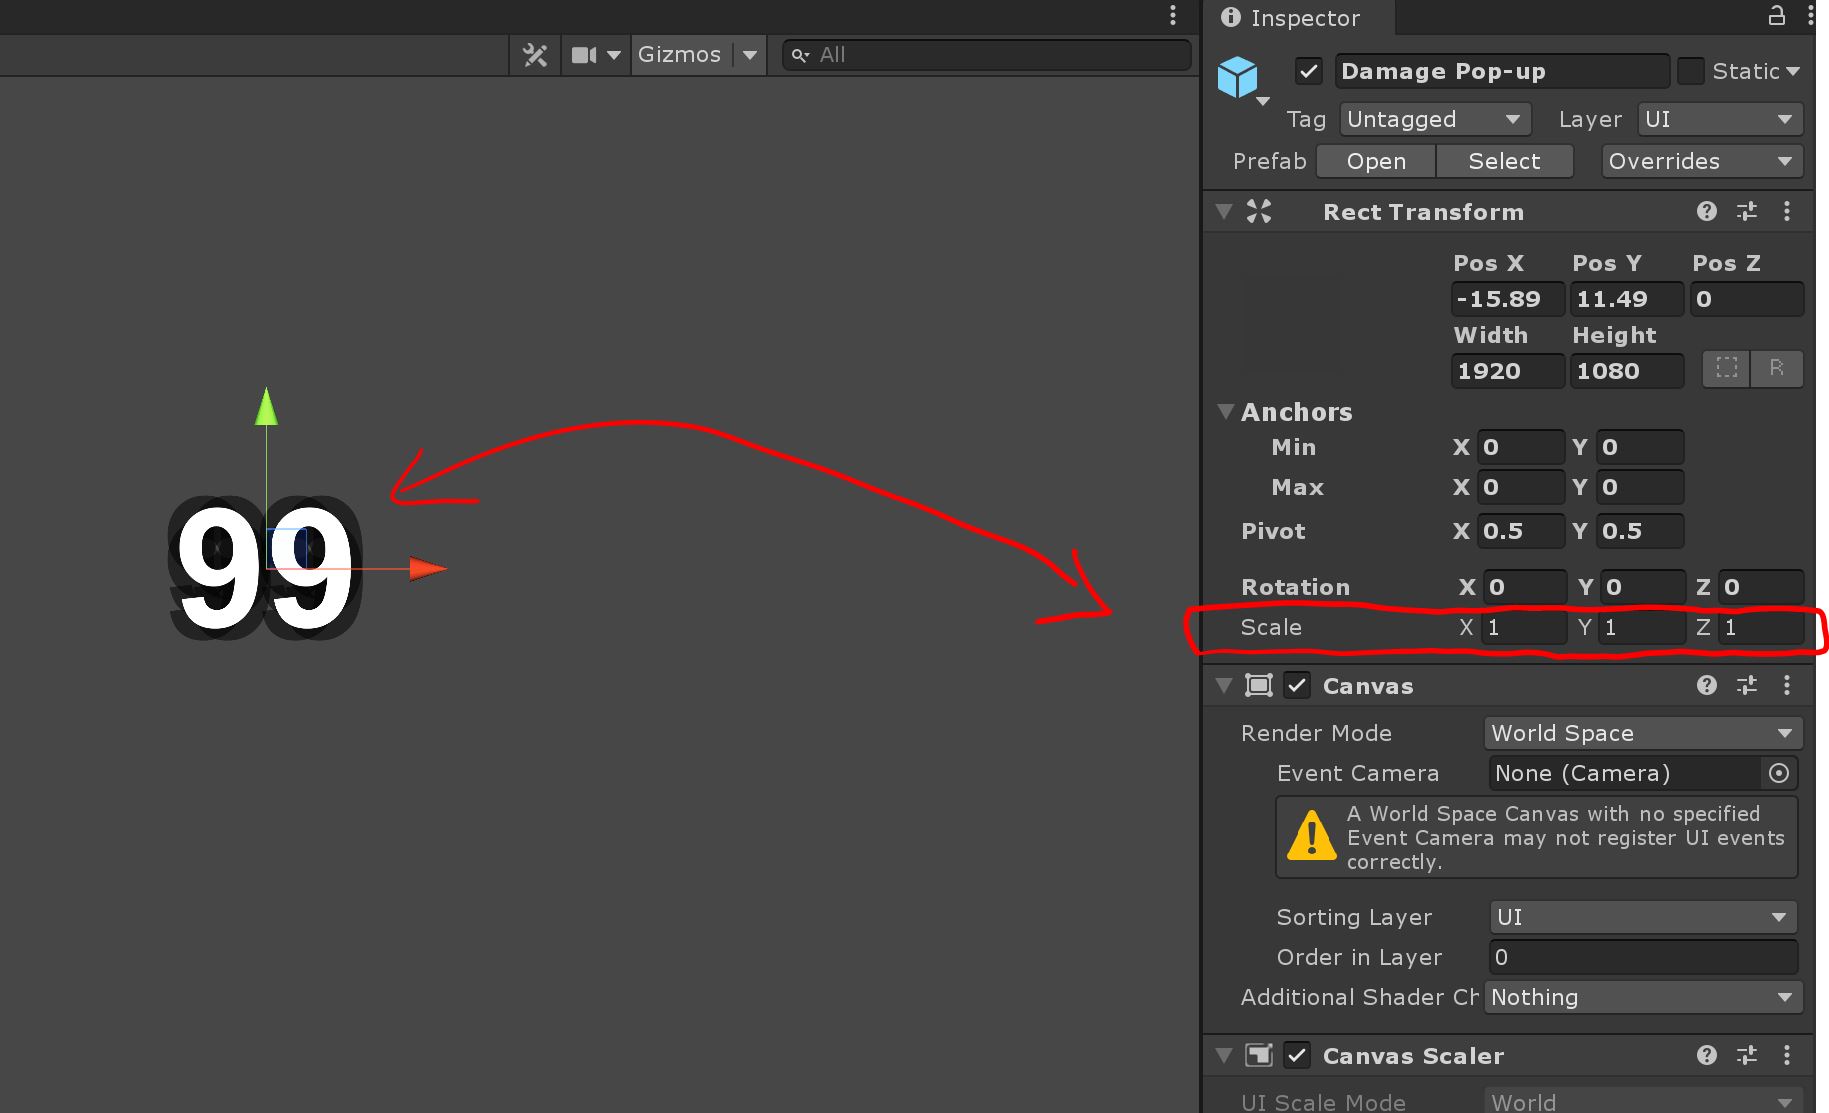Click the warning icon about Event Camera
The height and width of the screenshot is (1113, 1829).
(x=1312, y=837)
